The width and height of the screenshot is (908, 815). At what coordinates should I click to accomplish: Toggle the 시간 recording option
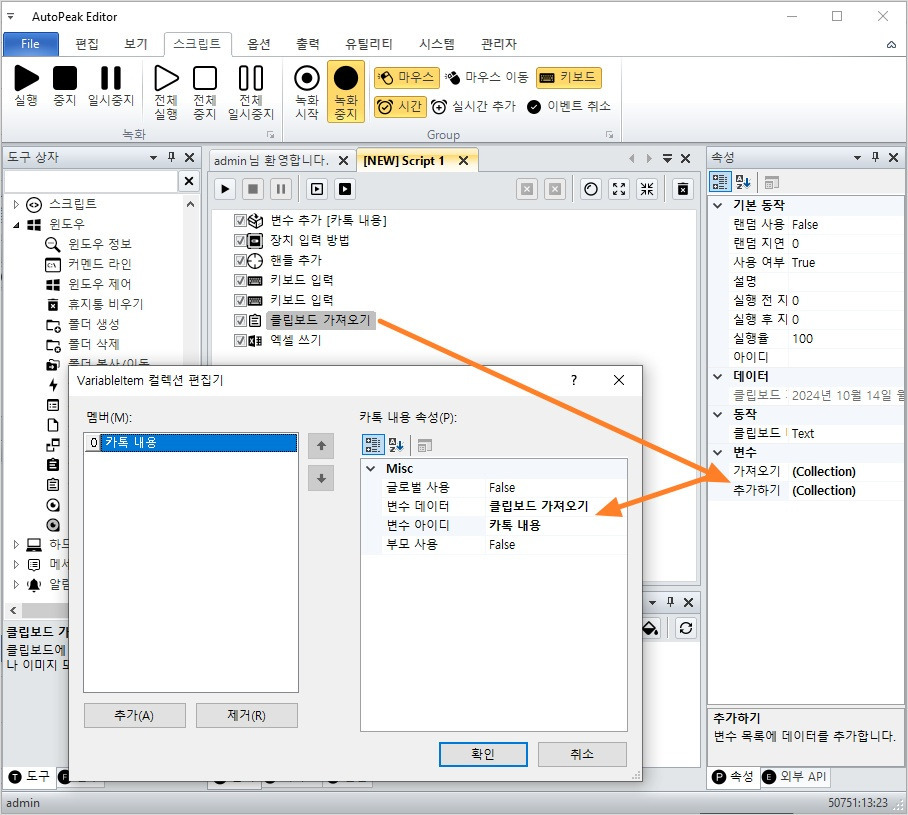[400, 107]
